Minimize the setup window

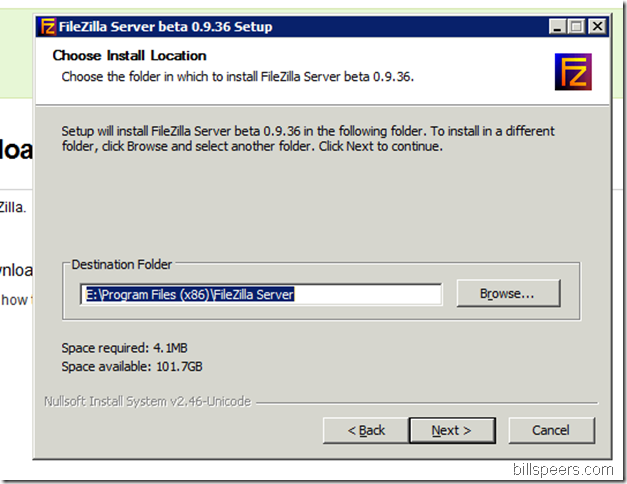coord(557,27)
